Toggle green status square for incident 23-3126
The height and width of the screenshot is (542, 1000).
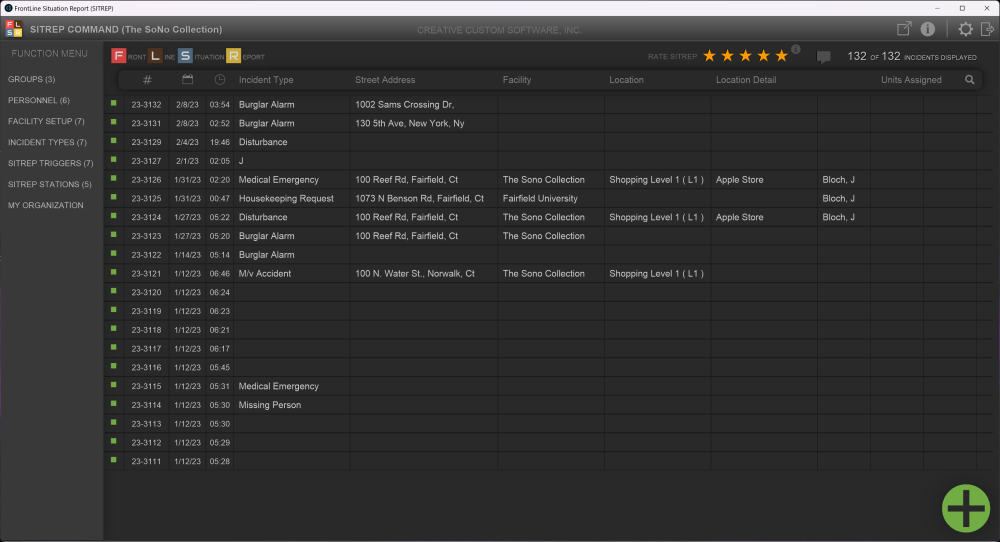coord(114,180)
